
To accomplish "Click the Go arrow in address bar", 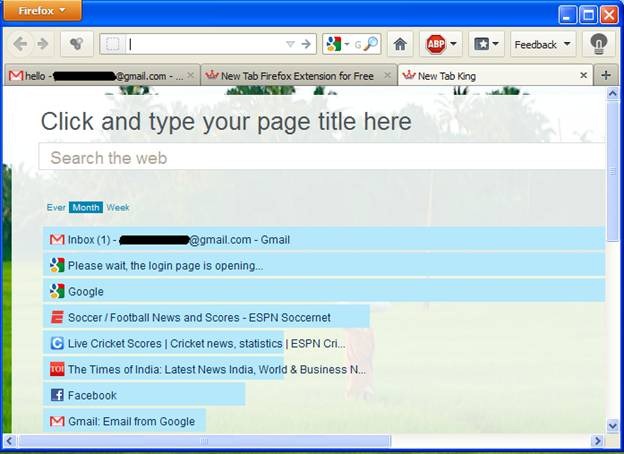I will [x=306, y=44].
